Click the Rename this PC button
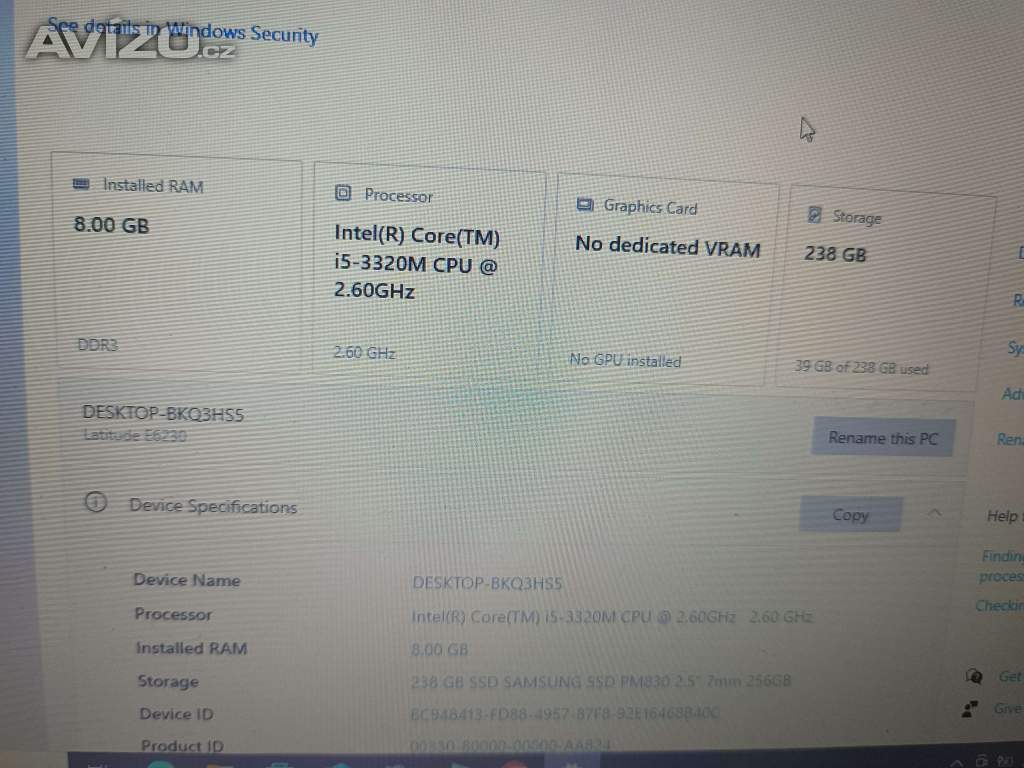The height and width of the screenshot is (768, 1024). pos(883,438)
